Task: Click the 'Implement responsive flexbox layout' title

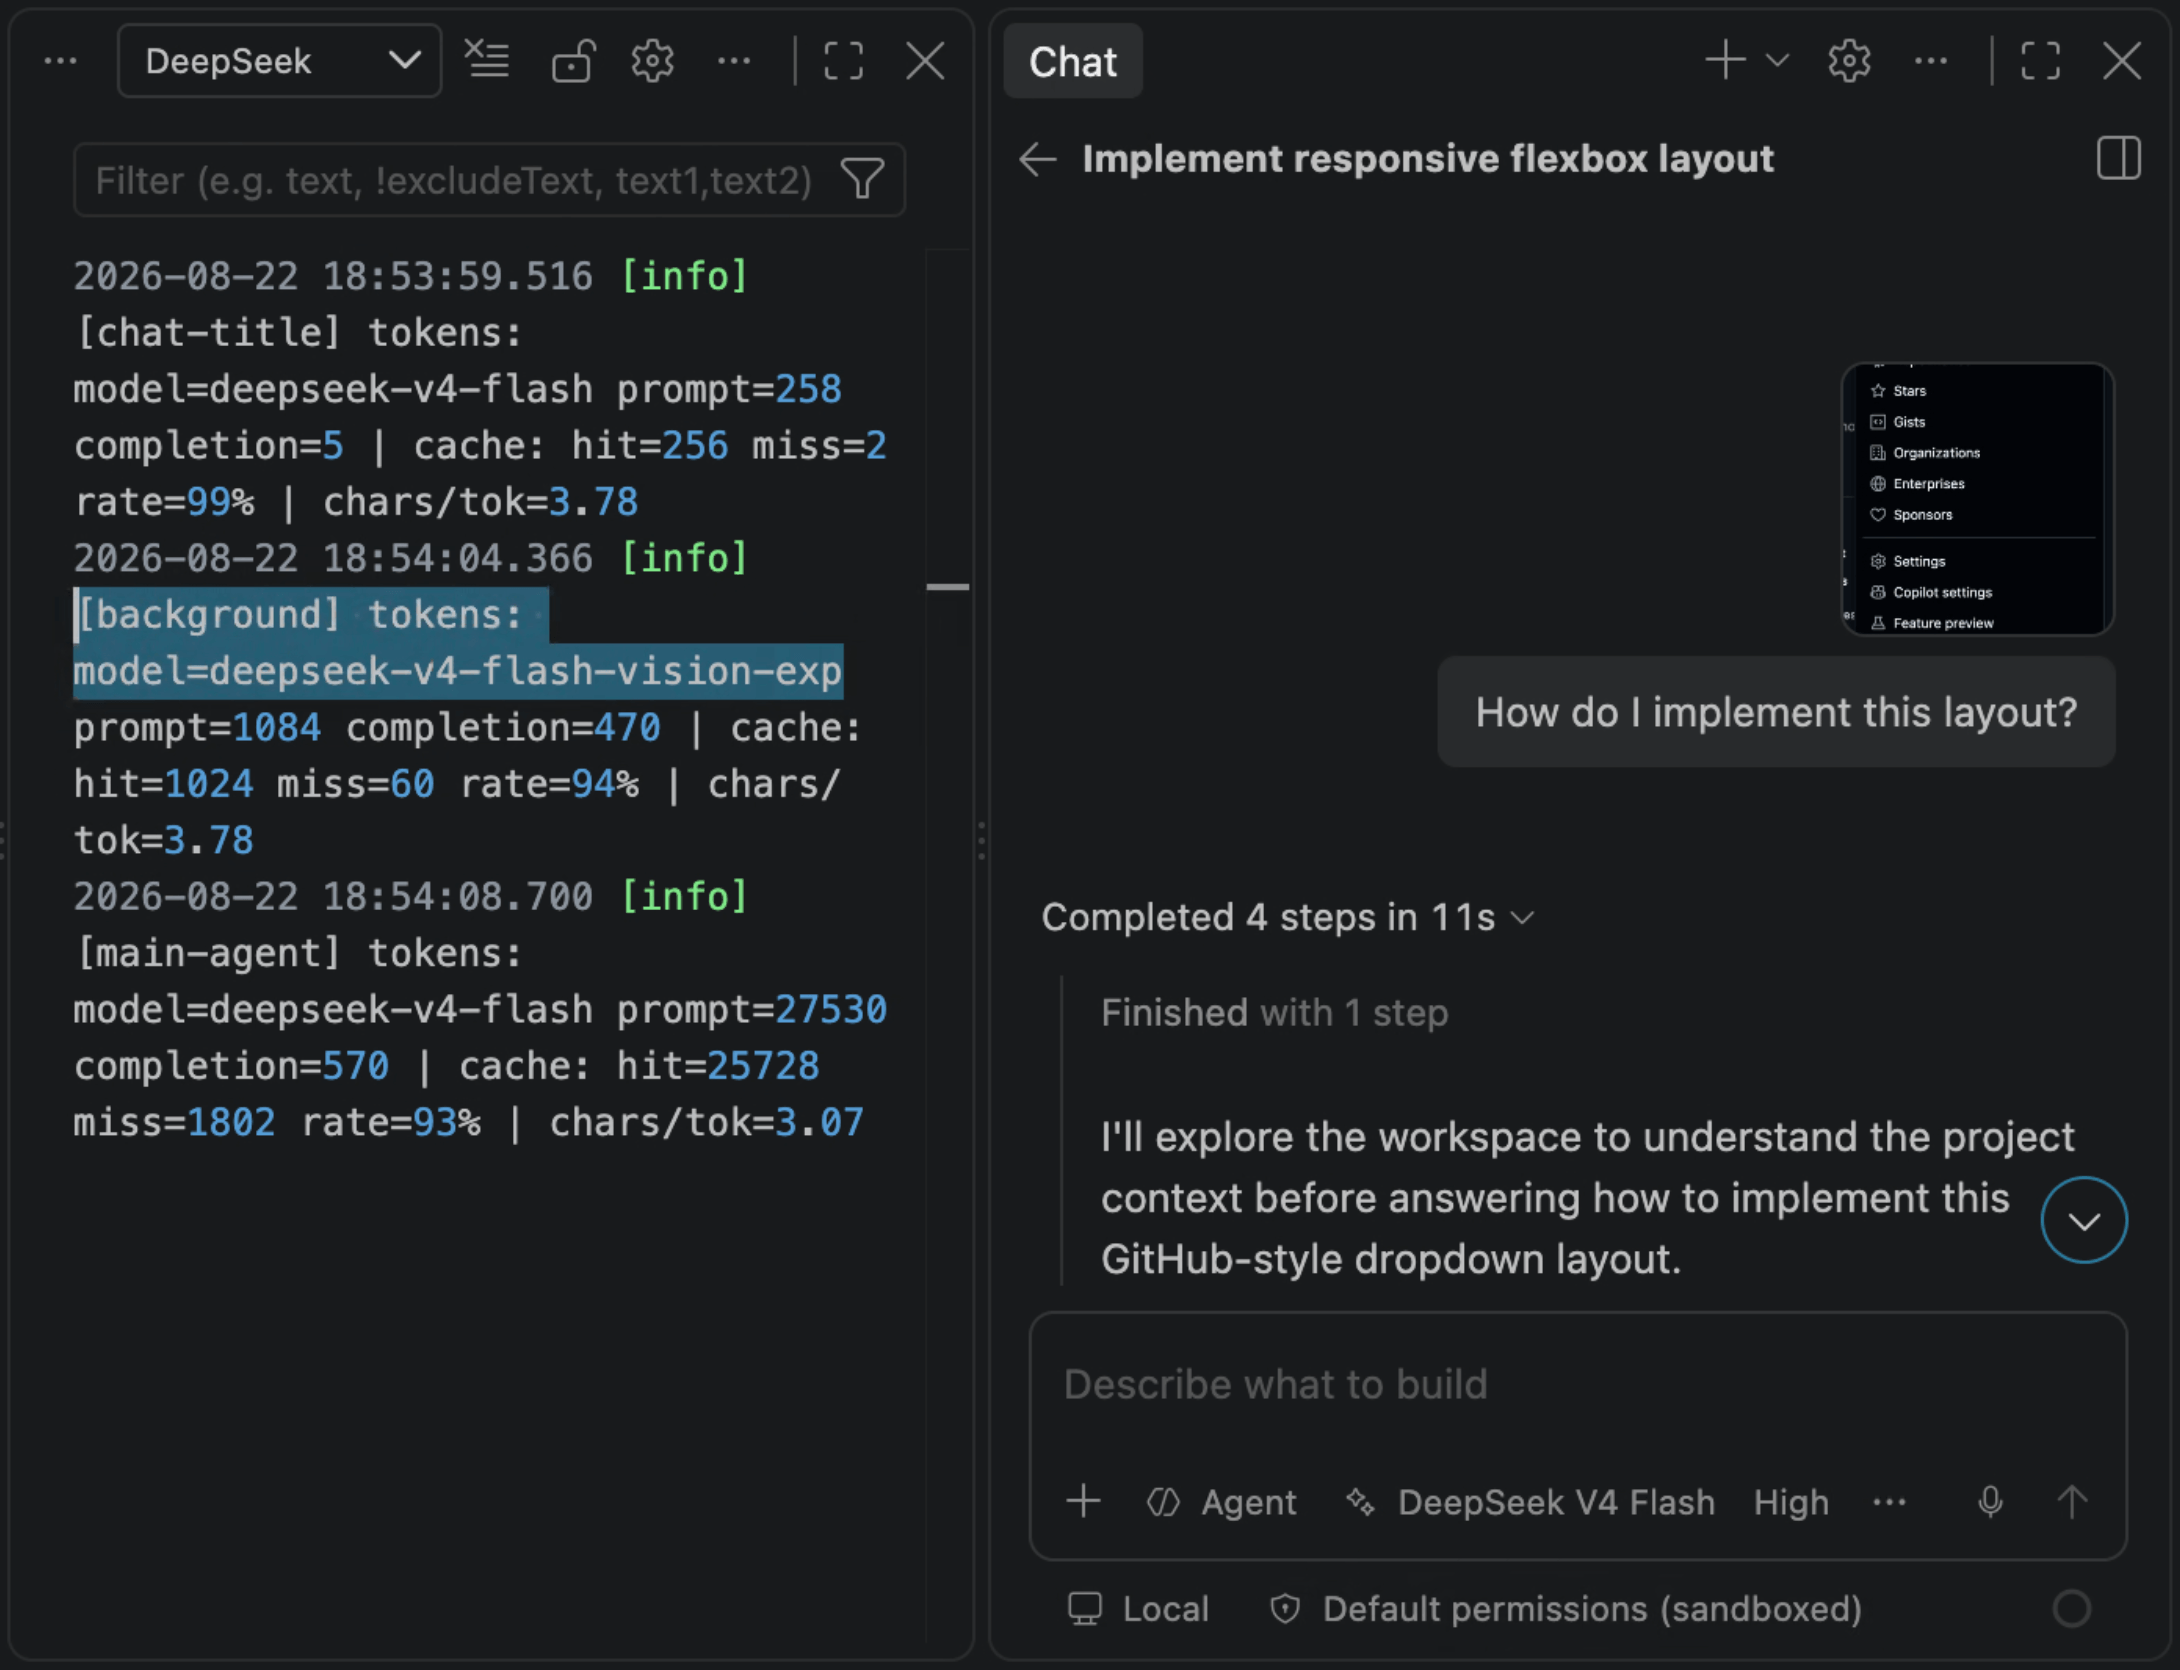Action: click(1428, 159)
